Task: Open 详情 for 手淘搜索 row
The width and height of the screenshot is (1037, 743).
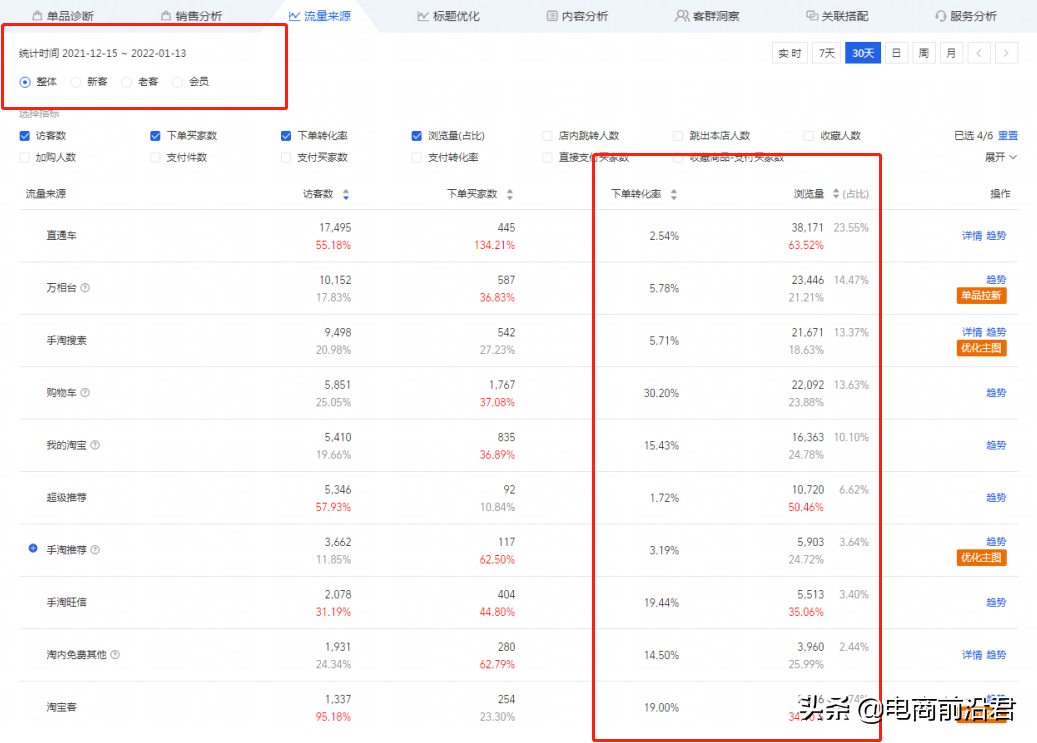Action: 972,332
